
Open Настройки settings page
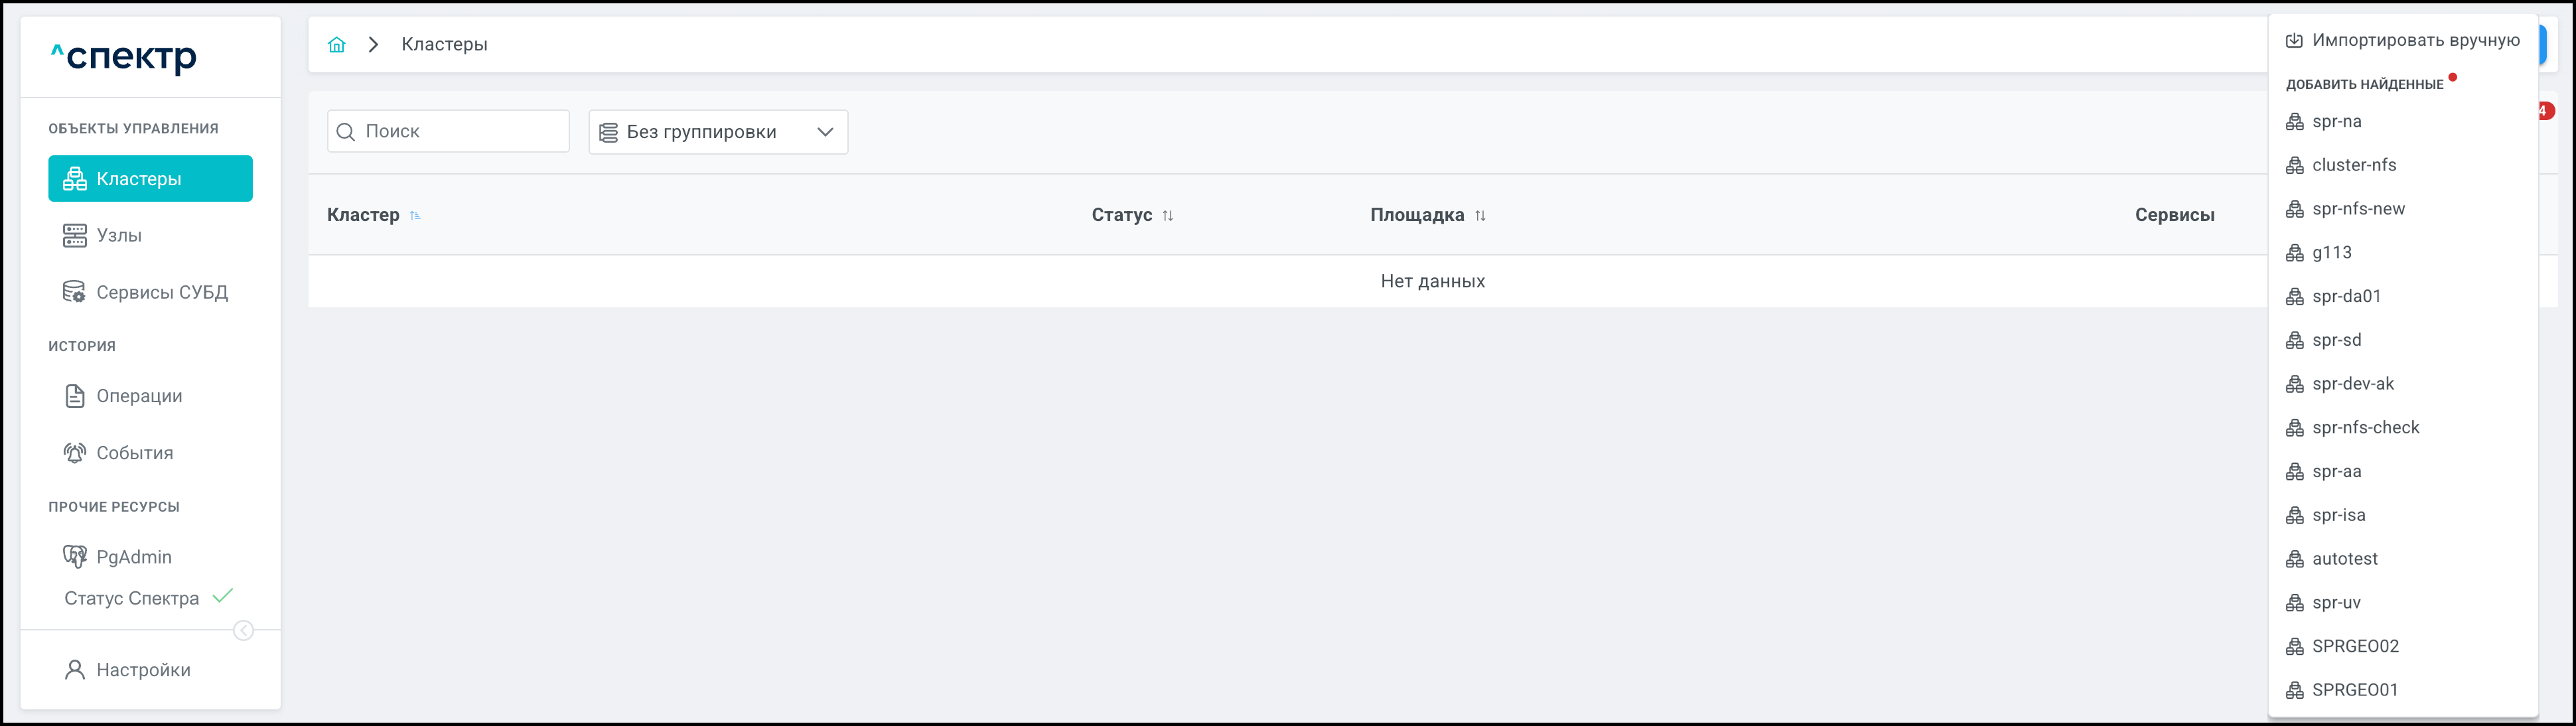click(142, 670)
